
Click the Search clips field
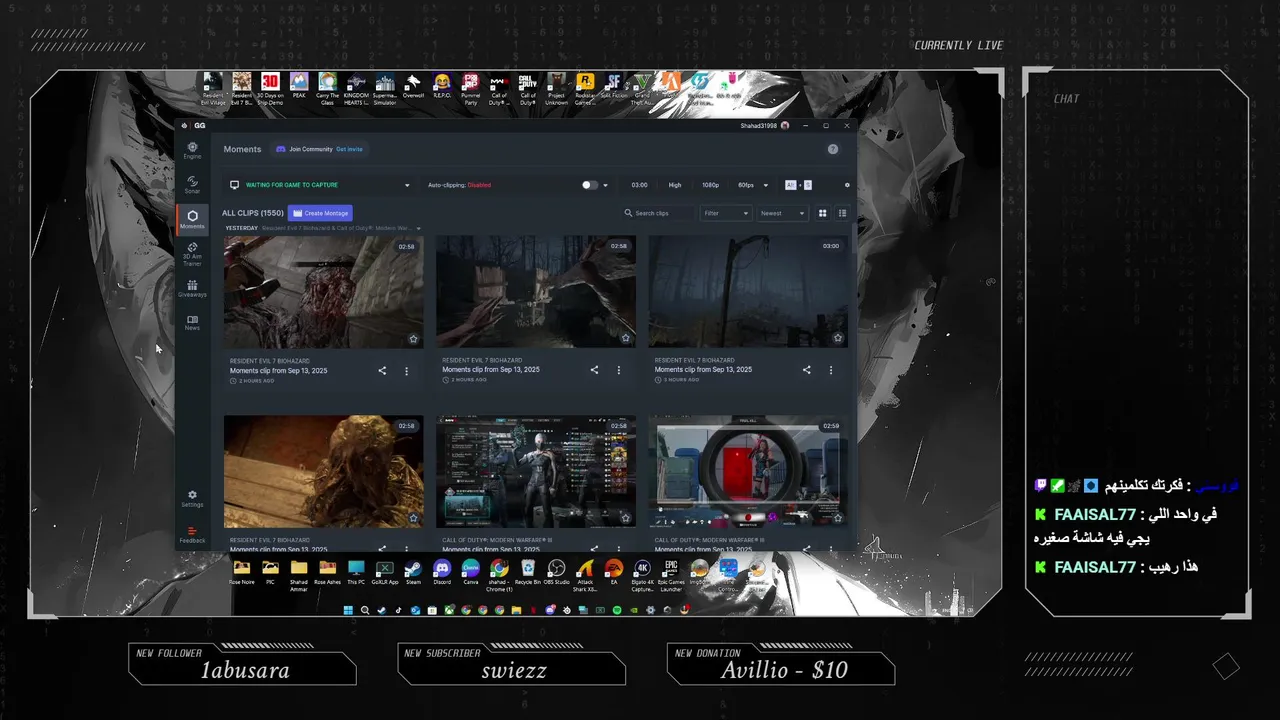658,213
